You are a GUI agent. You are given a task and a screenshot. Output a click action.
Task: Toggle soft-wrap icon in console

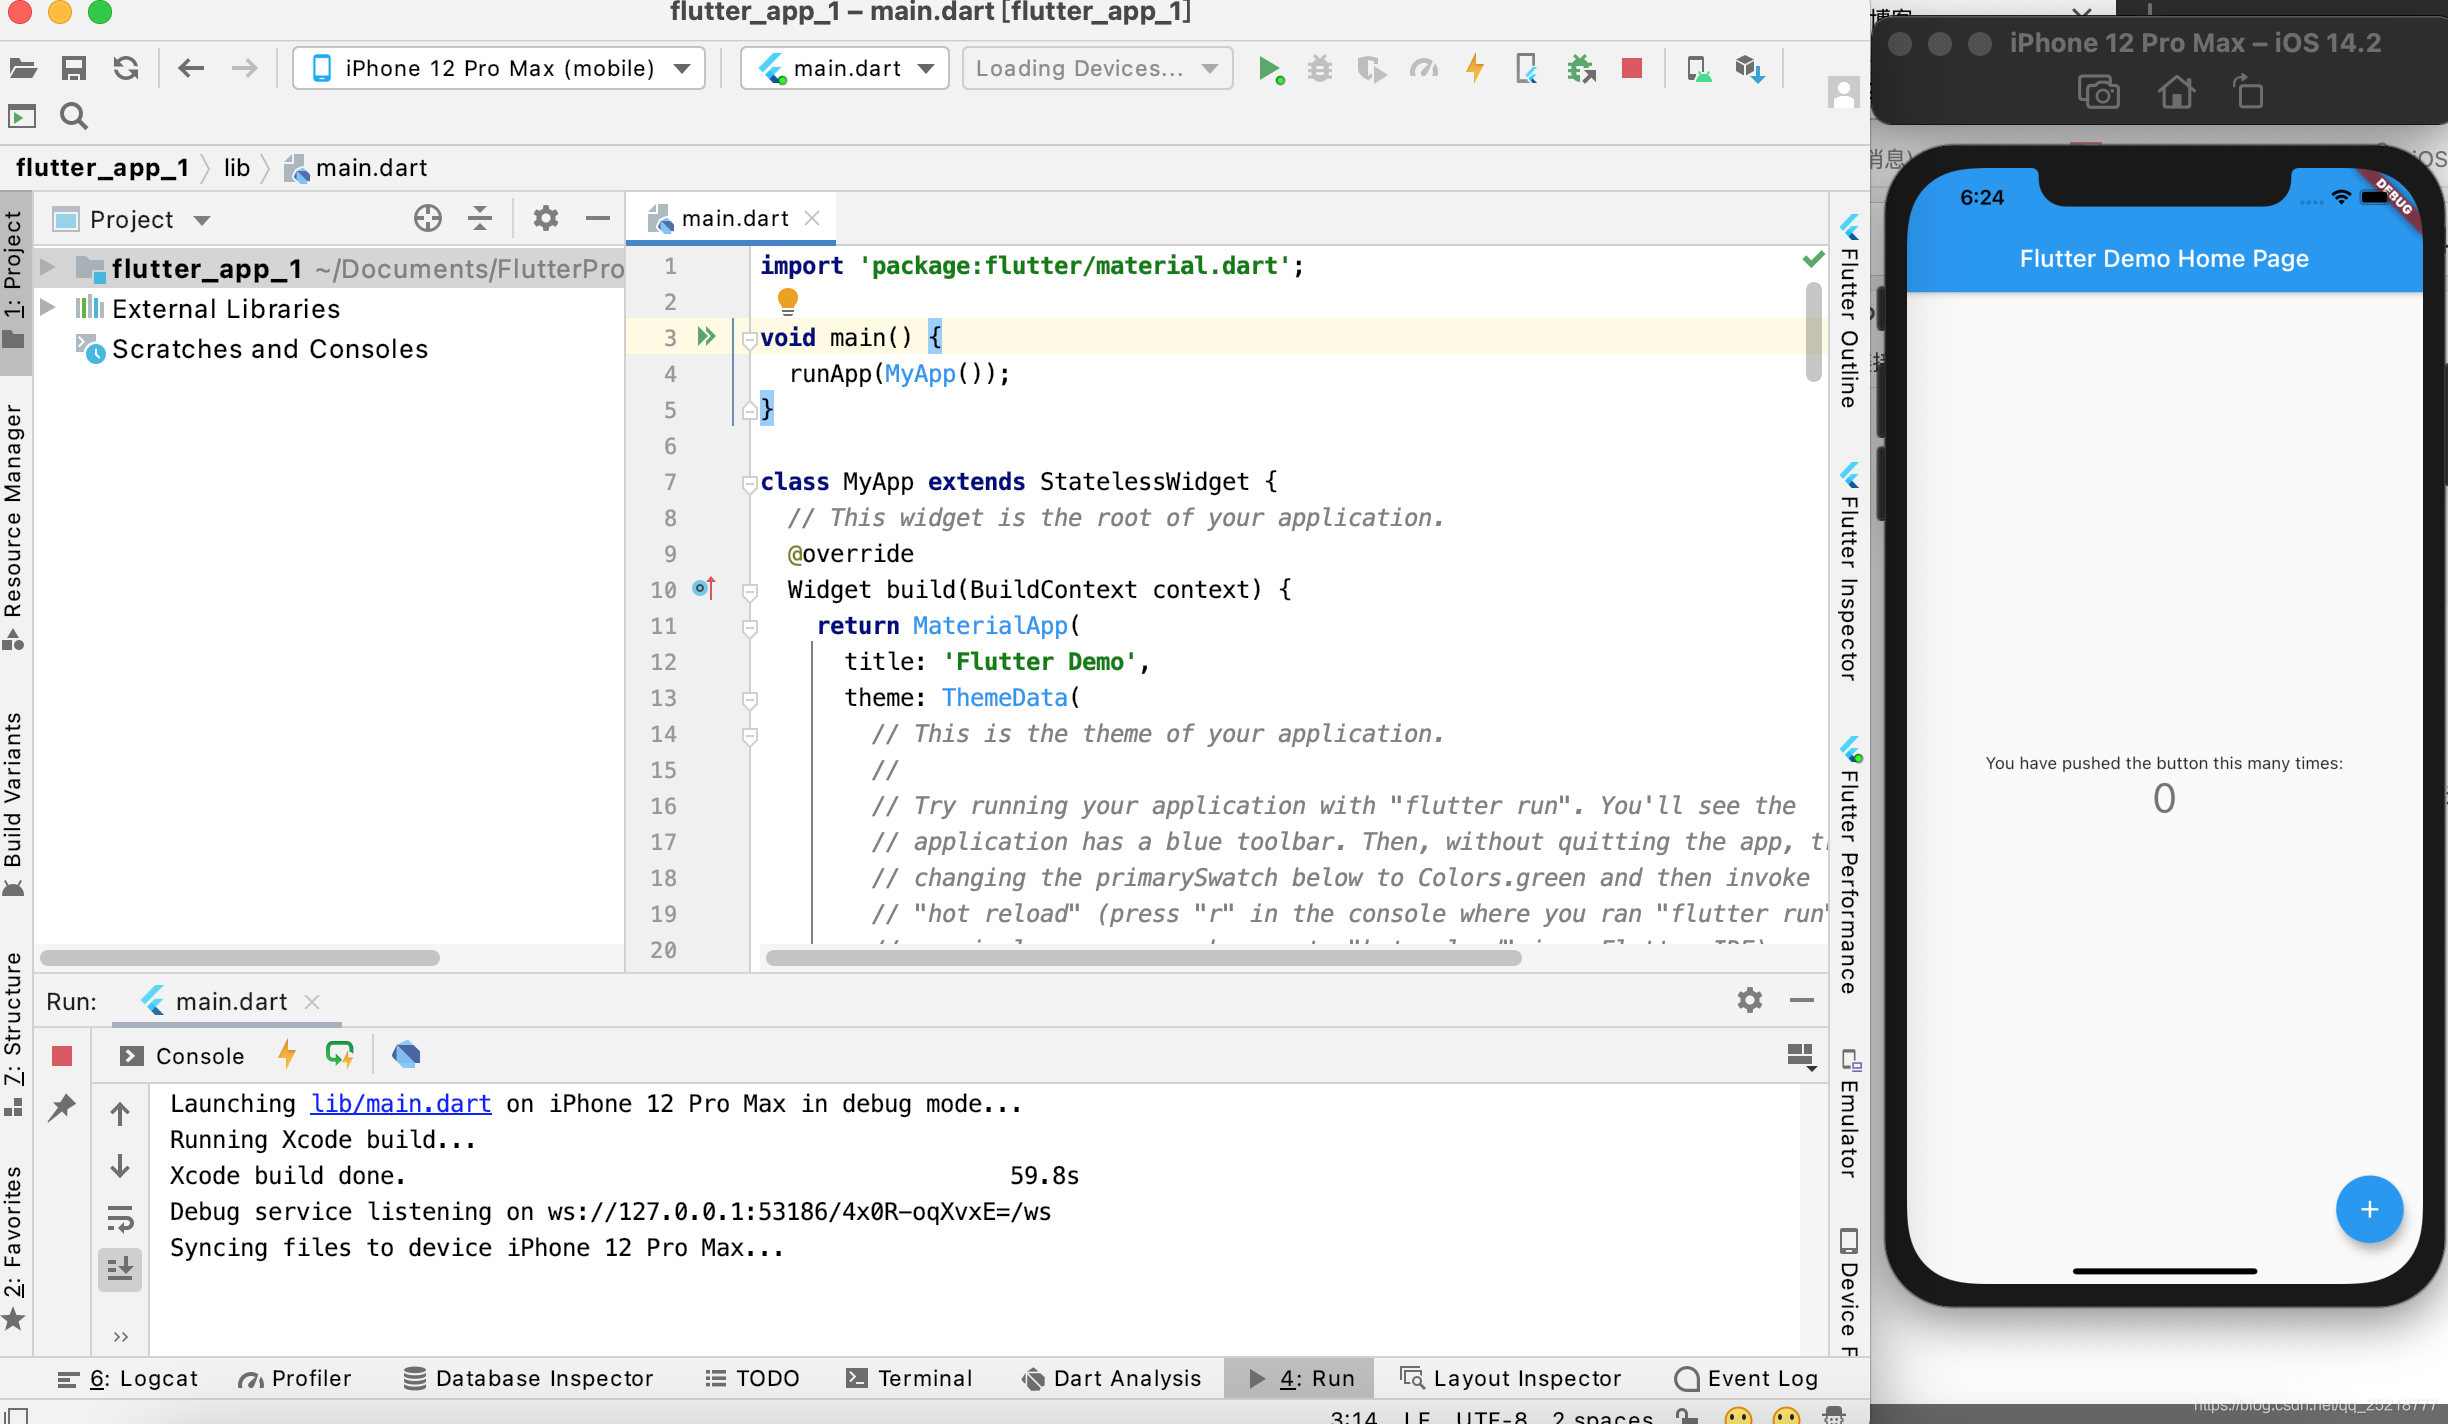point(120,1219)
